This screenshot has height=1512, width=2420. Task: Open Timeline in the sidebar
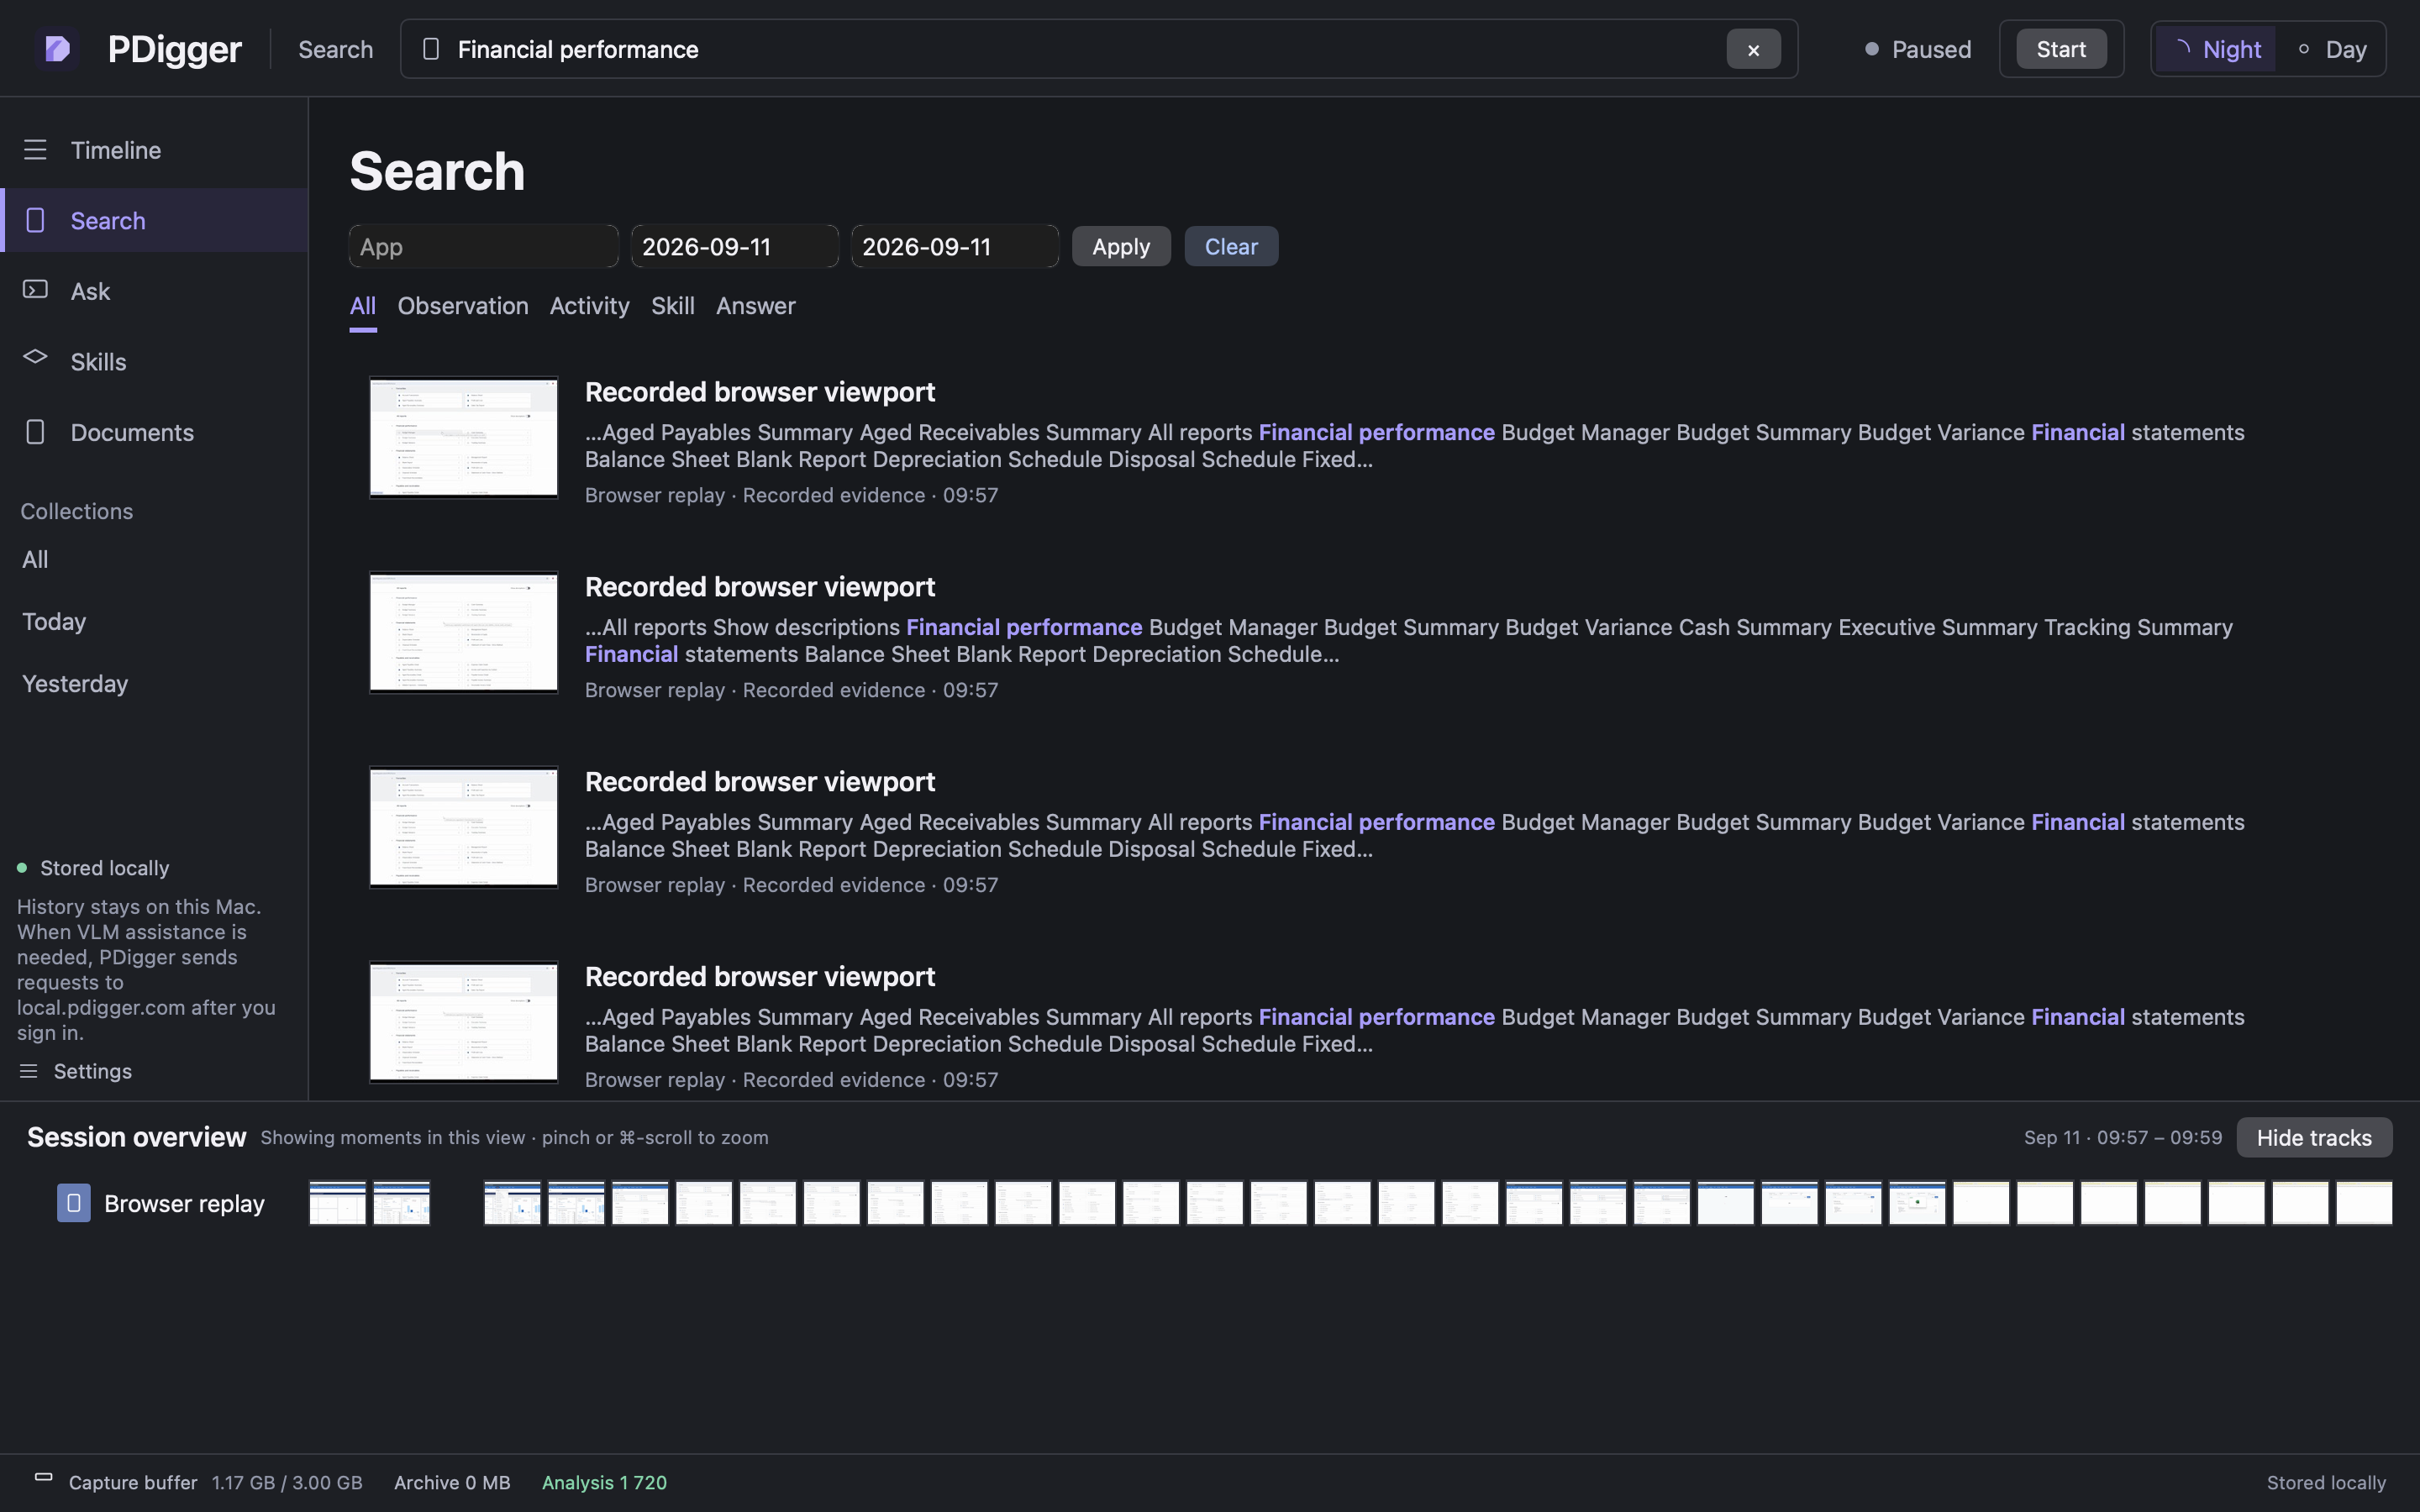click(x=154, y=150)
